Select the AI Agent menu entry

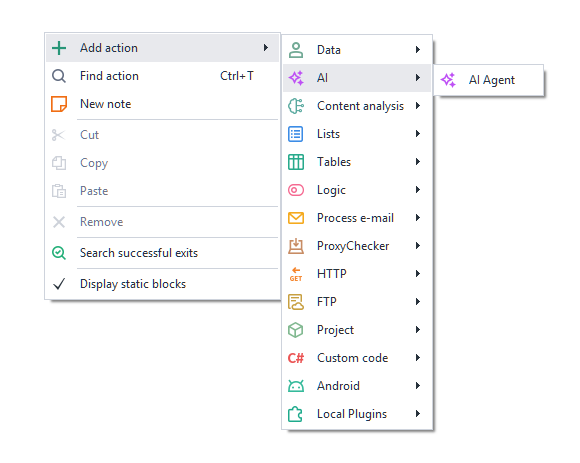pyautogui.click(x=488, y=80)
